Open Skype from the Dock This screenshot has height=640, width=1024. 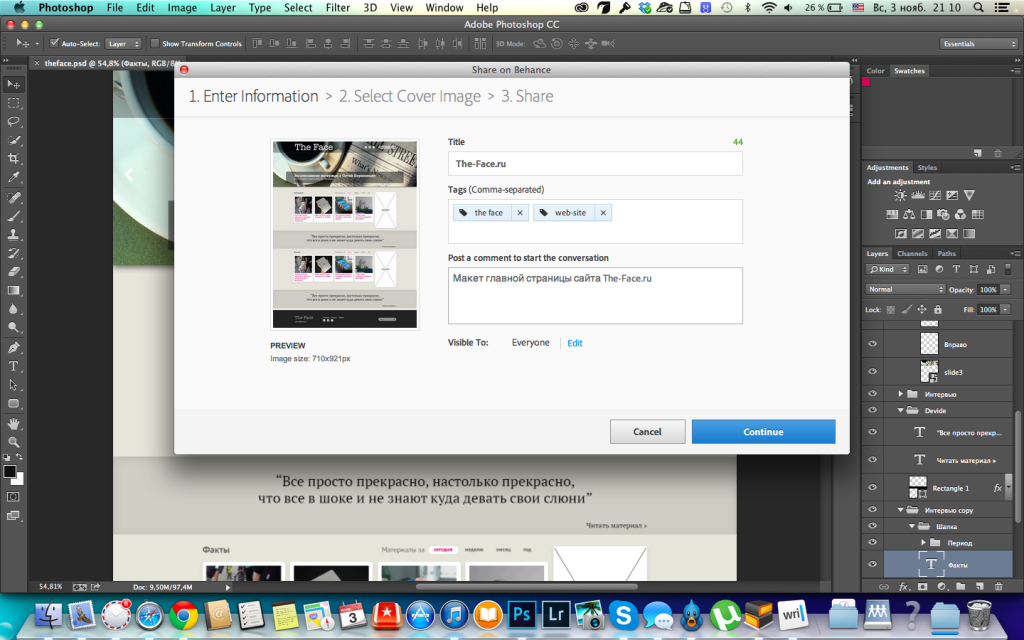(x=624, y=615)
